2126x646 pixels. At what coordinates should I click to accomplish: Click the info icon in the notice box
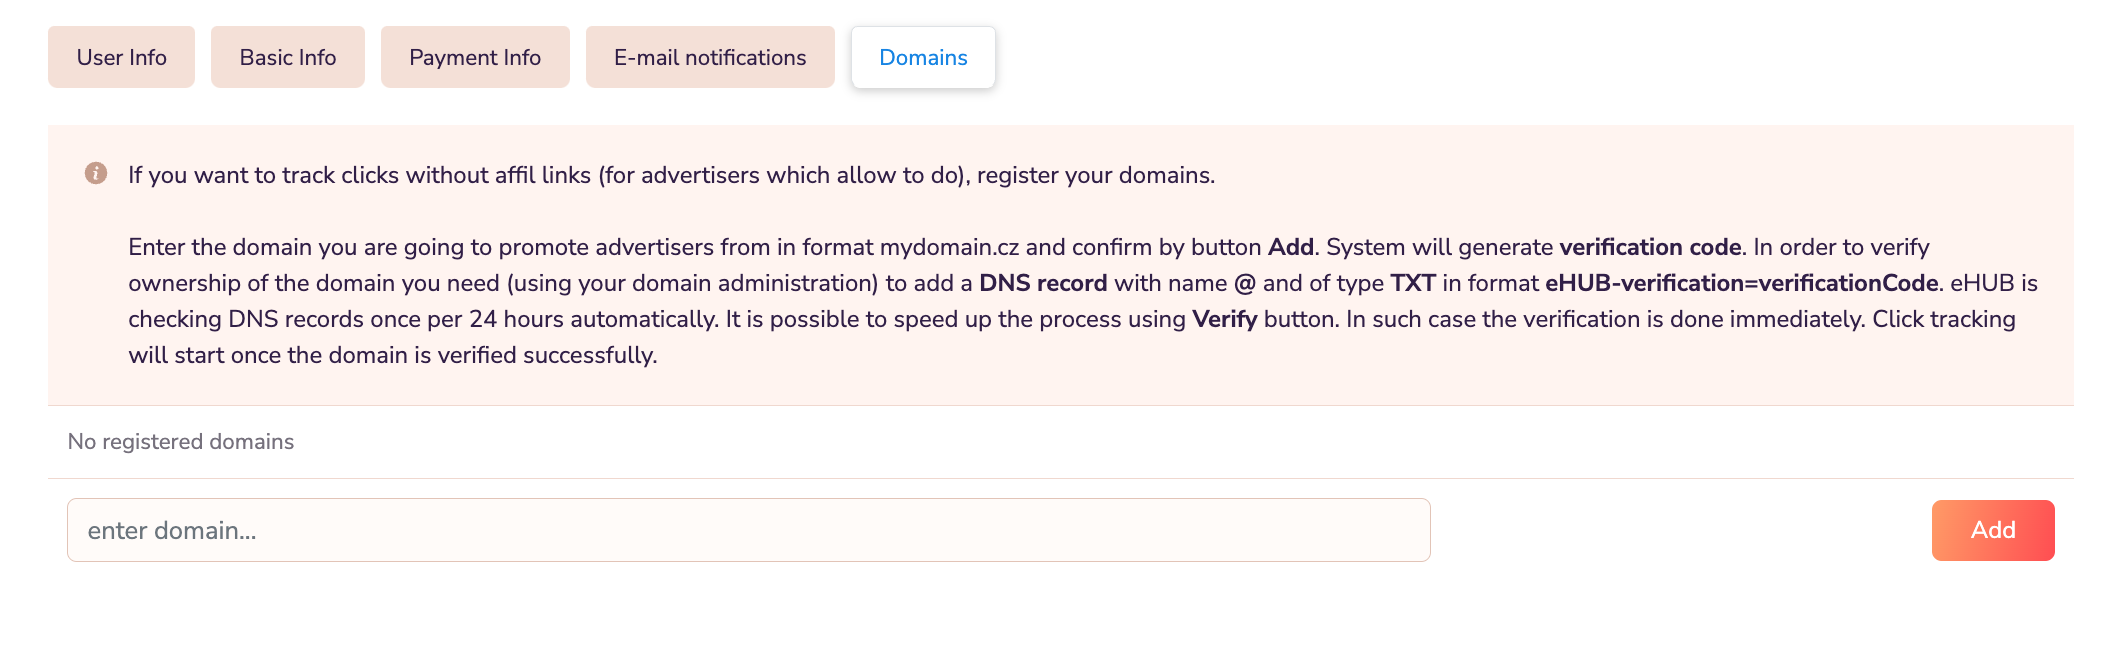tap(96, 174)
